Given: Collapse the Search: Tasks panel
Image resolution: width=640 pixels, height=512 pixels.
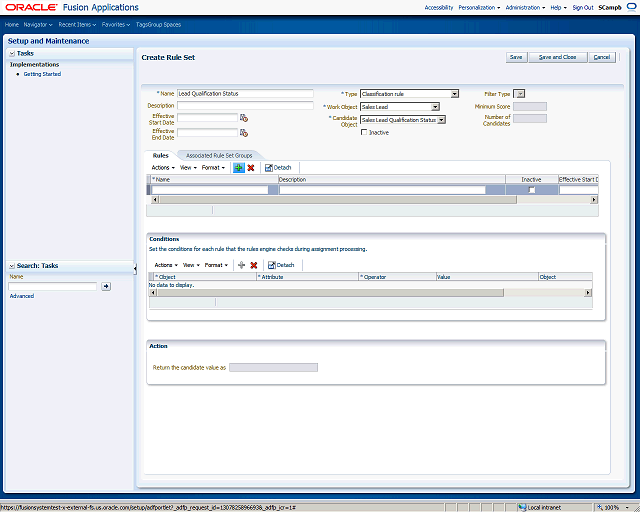Looking at the screenshot, I should [x=12, y=266].
